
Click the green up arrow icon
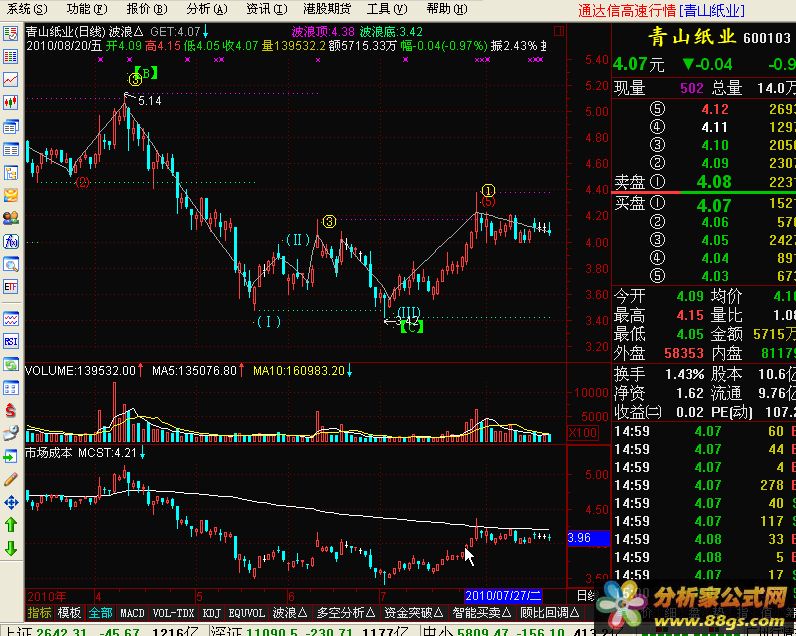11,525
